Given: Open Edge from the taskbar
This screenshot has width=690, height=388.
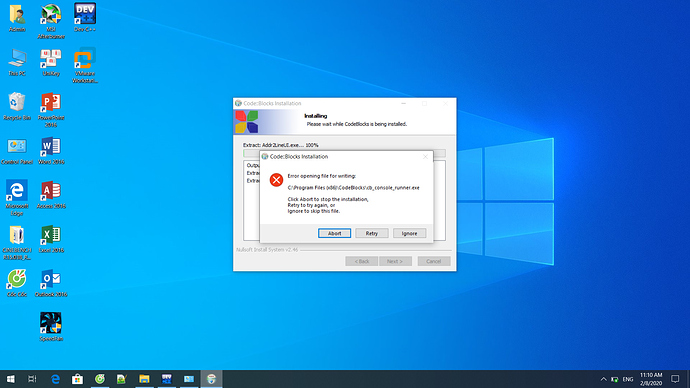Looking at the screenshot, I should point(55,379).
